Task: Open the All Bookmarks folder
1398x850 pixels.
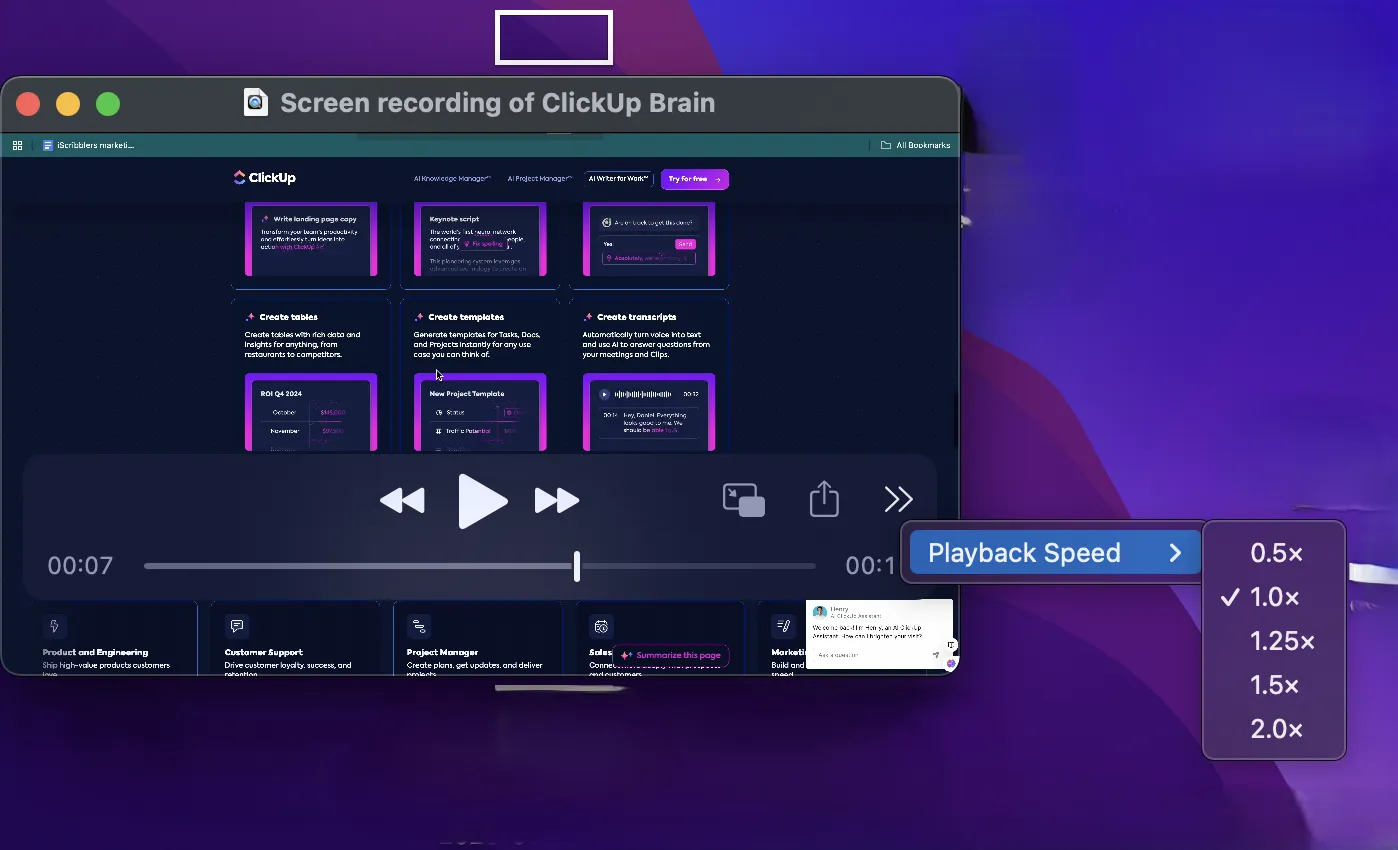Action: tap(915, 145)
